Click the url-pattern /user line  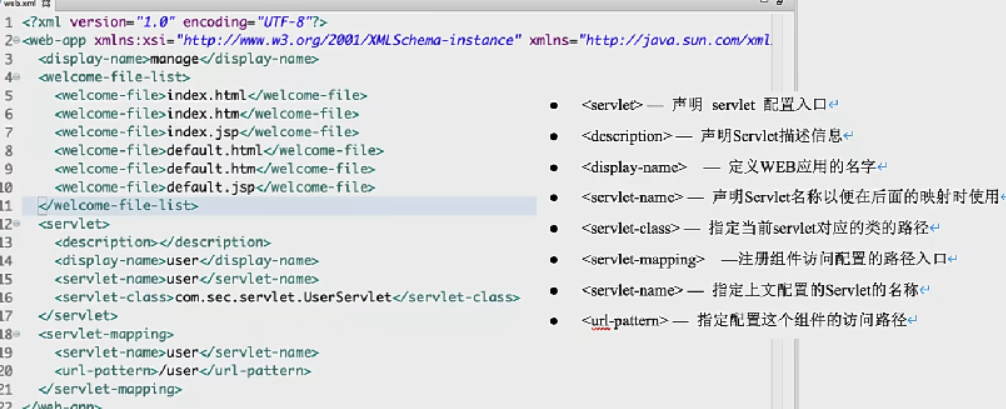(183, 371)
